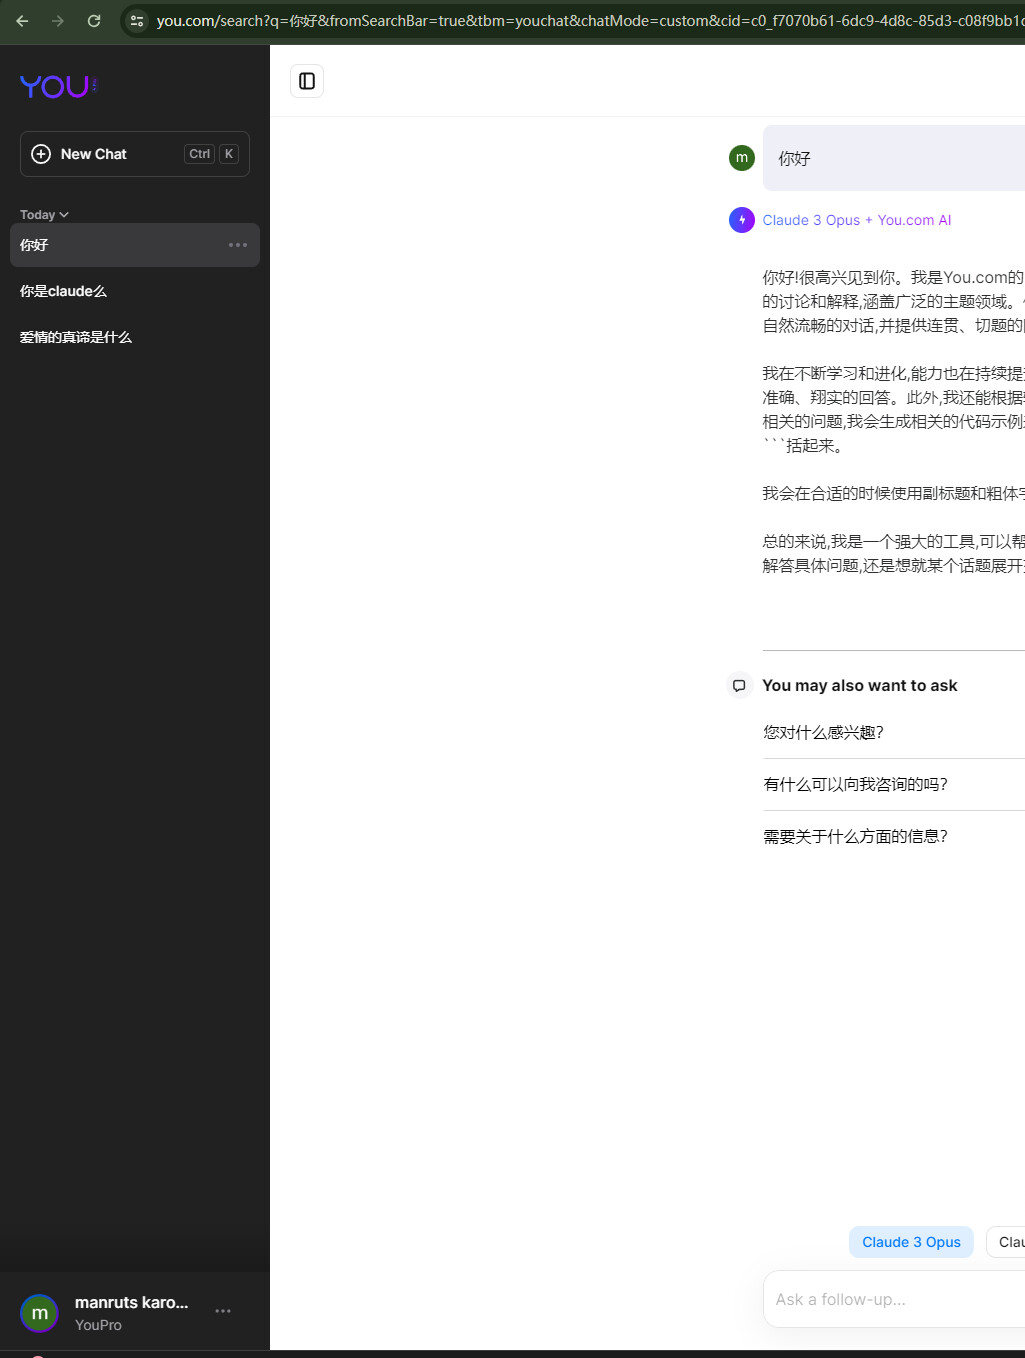1025x1358 pixels.
Task: Click the Claude 3 Opus lightning bolt icon
Action: point(741,219)
